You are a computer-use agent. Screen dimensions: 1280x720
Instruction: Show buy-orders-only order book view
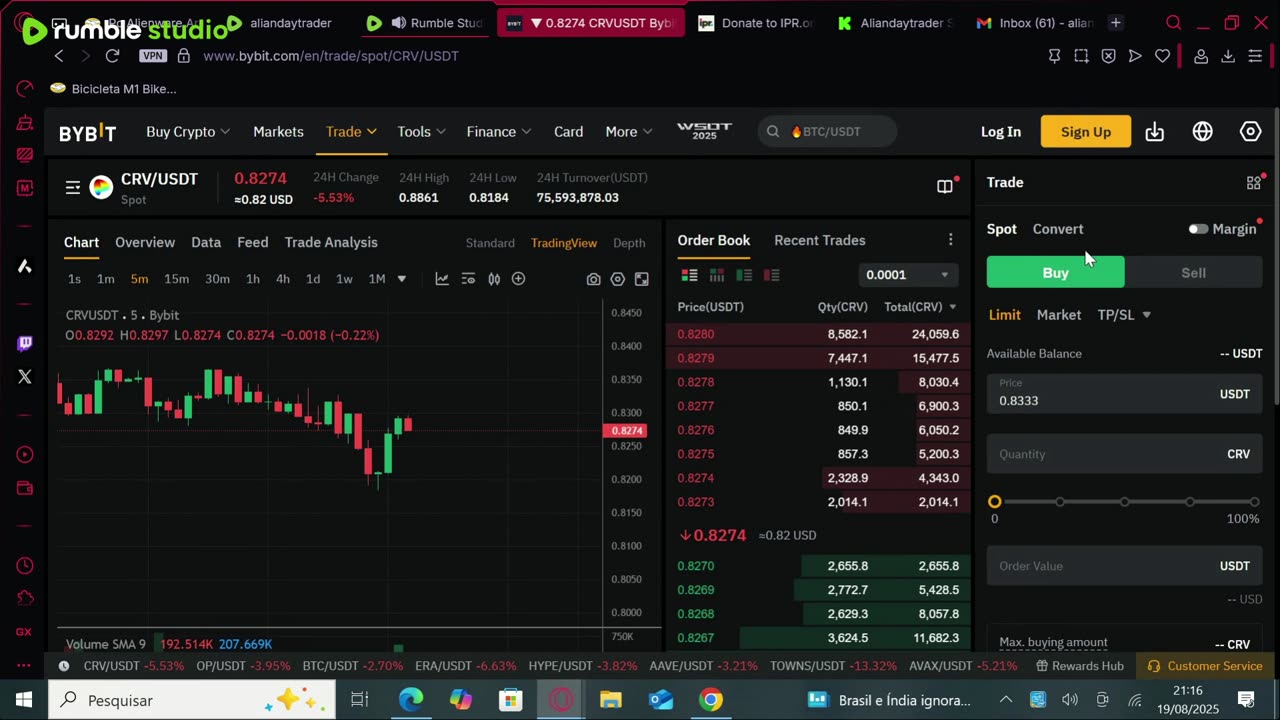(x=743, y=275)
